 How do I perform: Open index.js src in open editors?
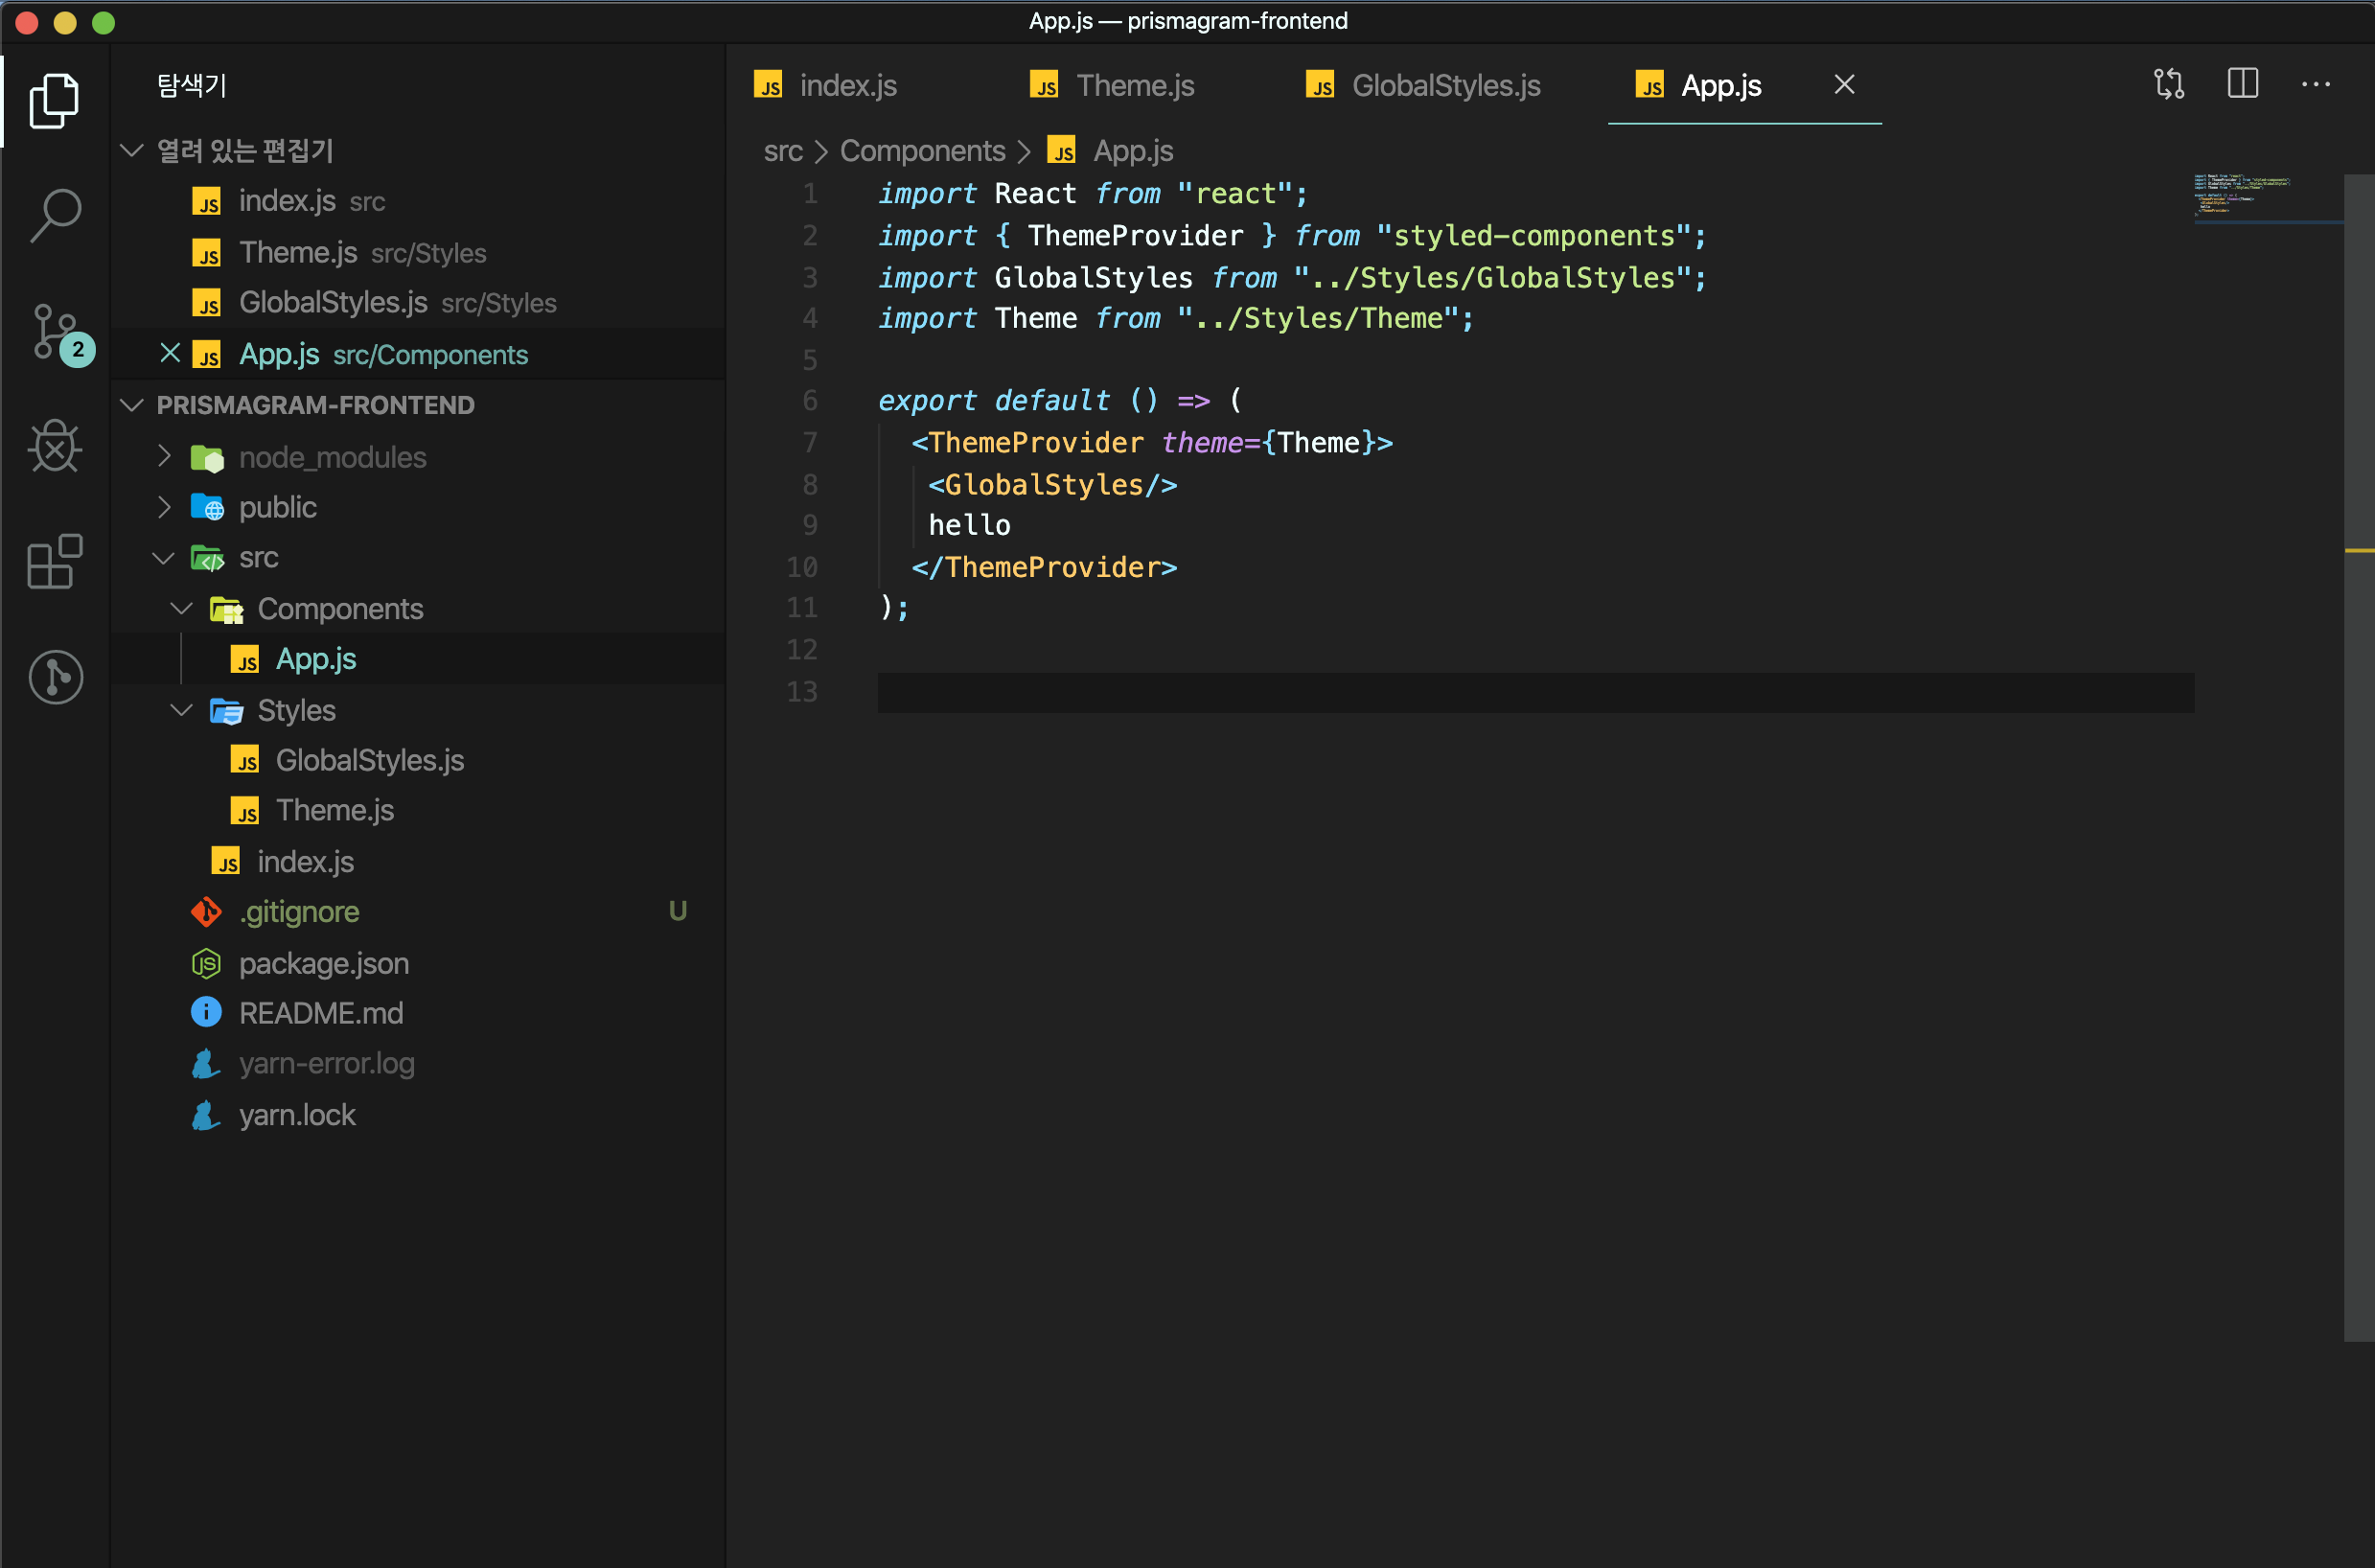pyautogui.click(x=418, y=202)
